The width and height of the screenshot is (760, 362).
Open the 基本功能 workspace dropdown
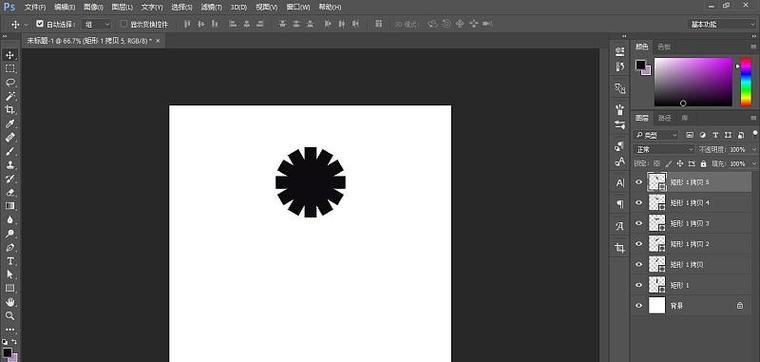coord(722,24)
